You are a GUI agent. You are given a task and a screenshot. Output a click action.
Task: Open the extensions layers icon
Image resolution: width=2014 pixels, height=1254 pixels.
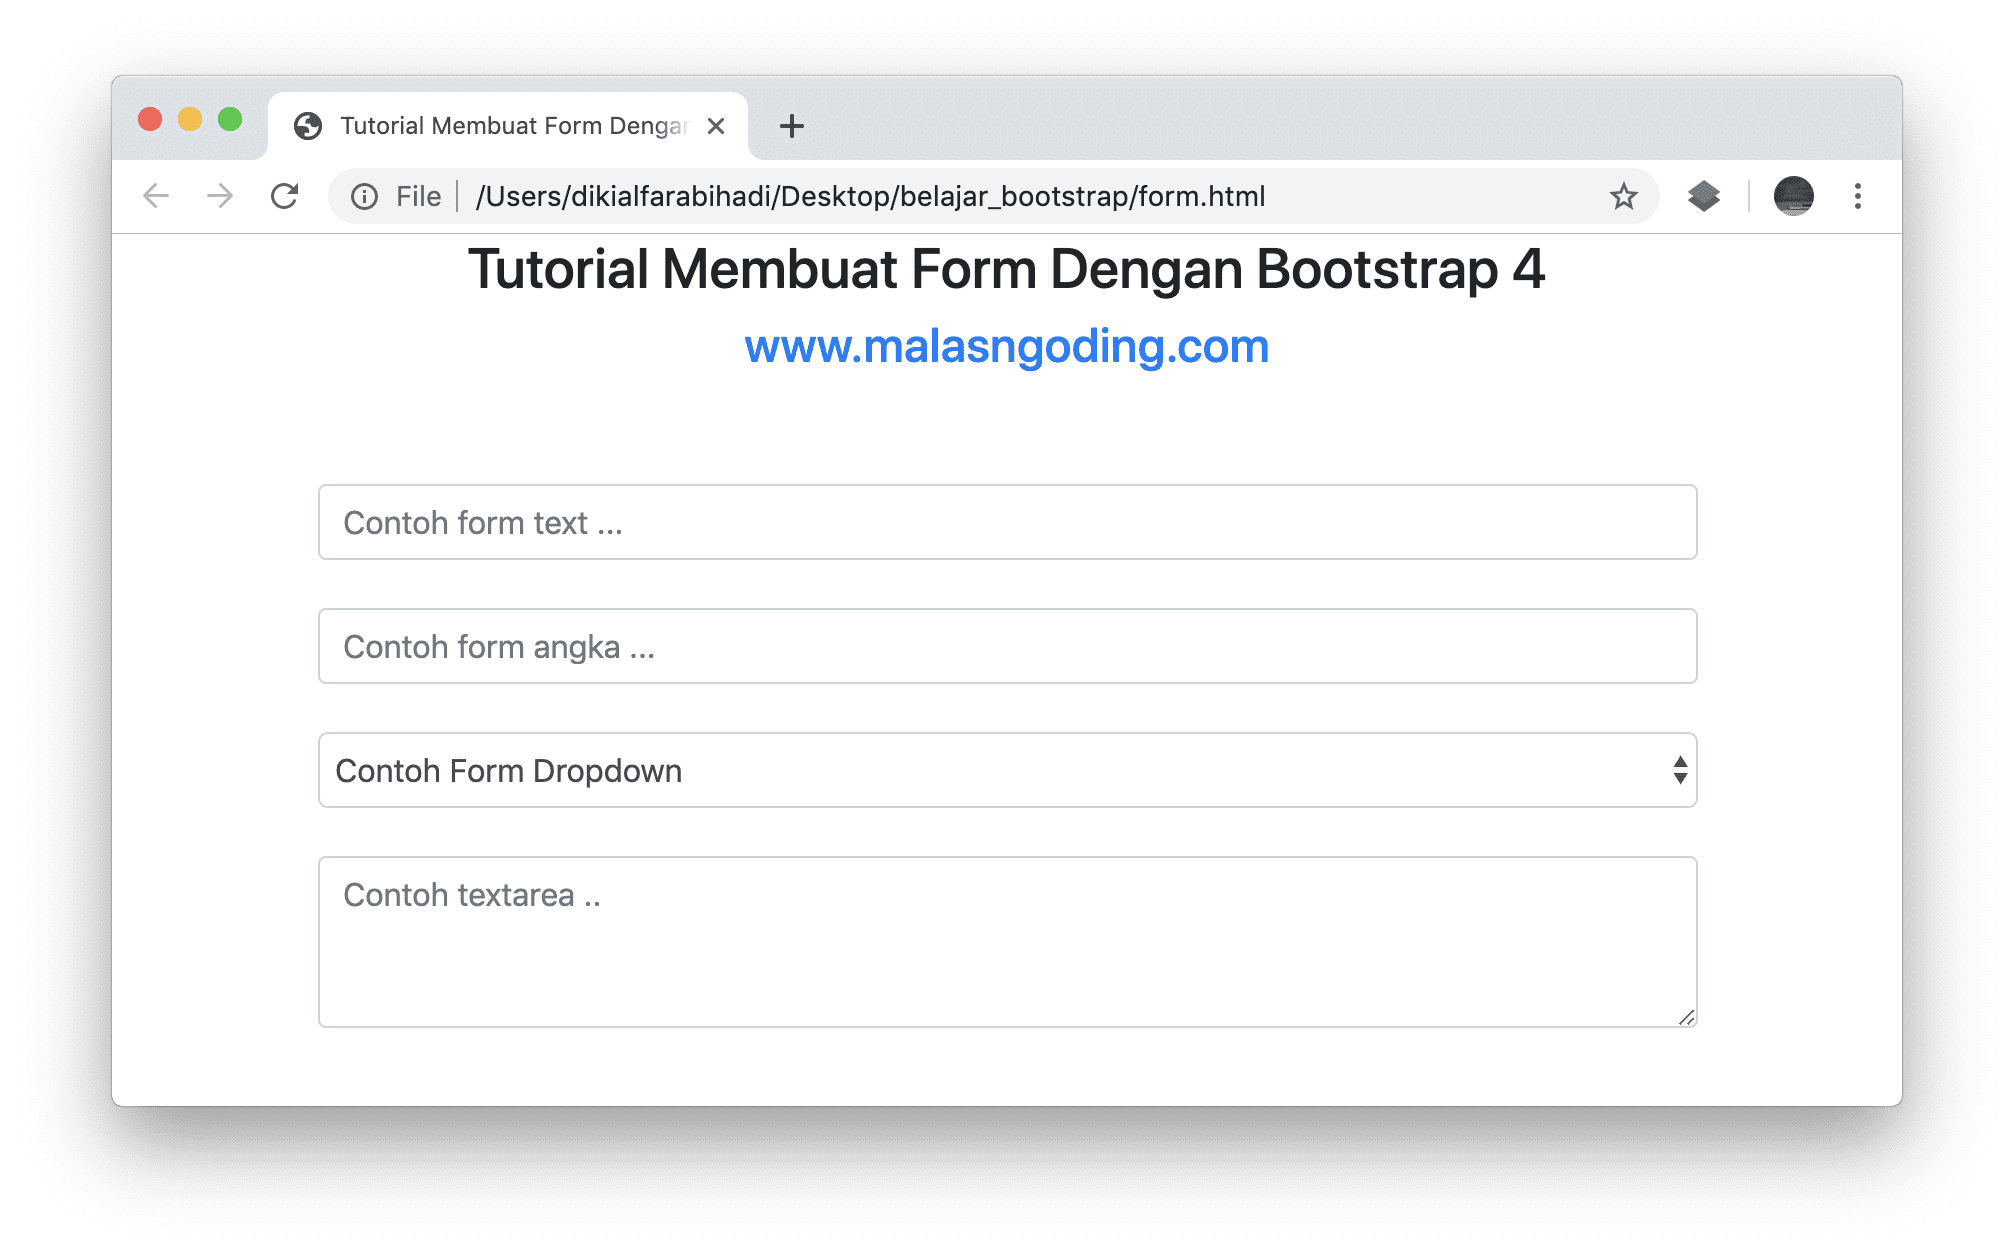(1704, 196)
